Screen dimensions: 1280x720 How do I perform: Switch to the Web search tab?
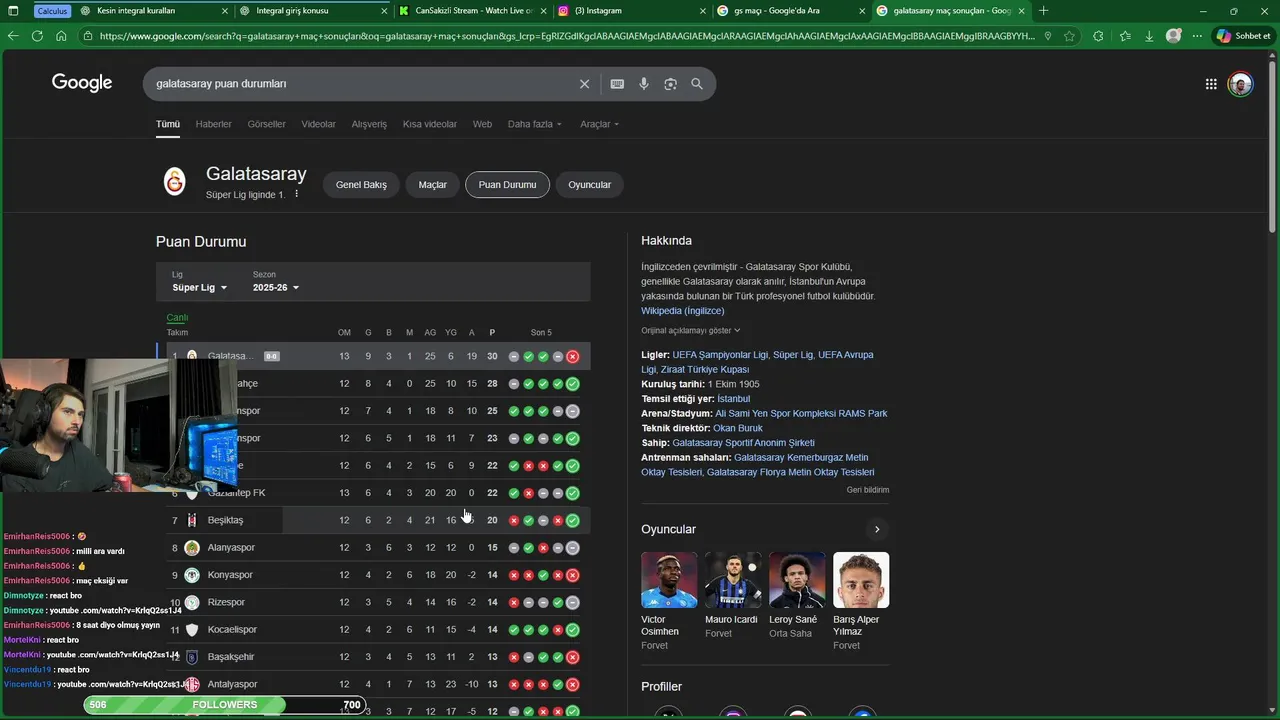(482, 124)
